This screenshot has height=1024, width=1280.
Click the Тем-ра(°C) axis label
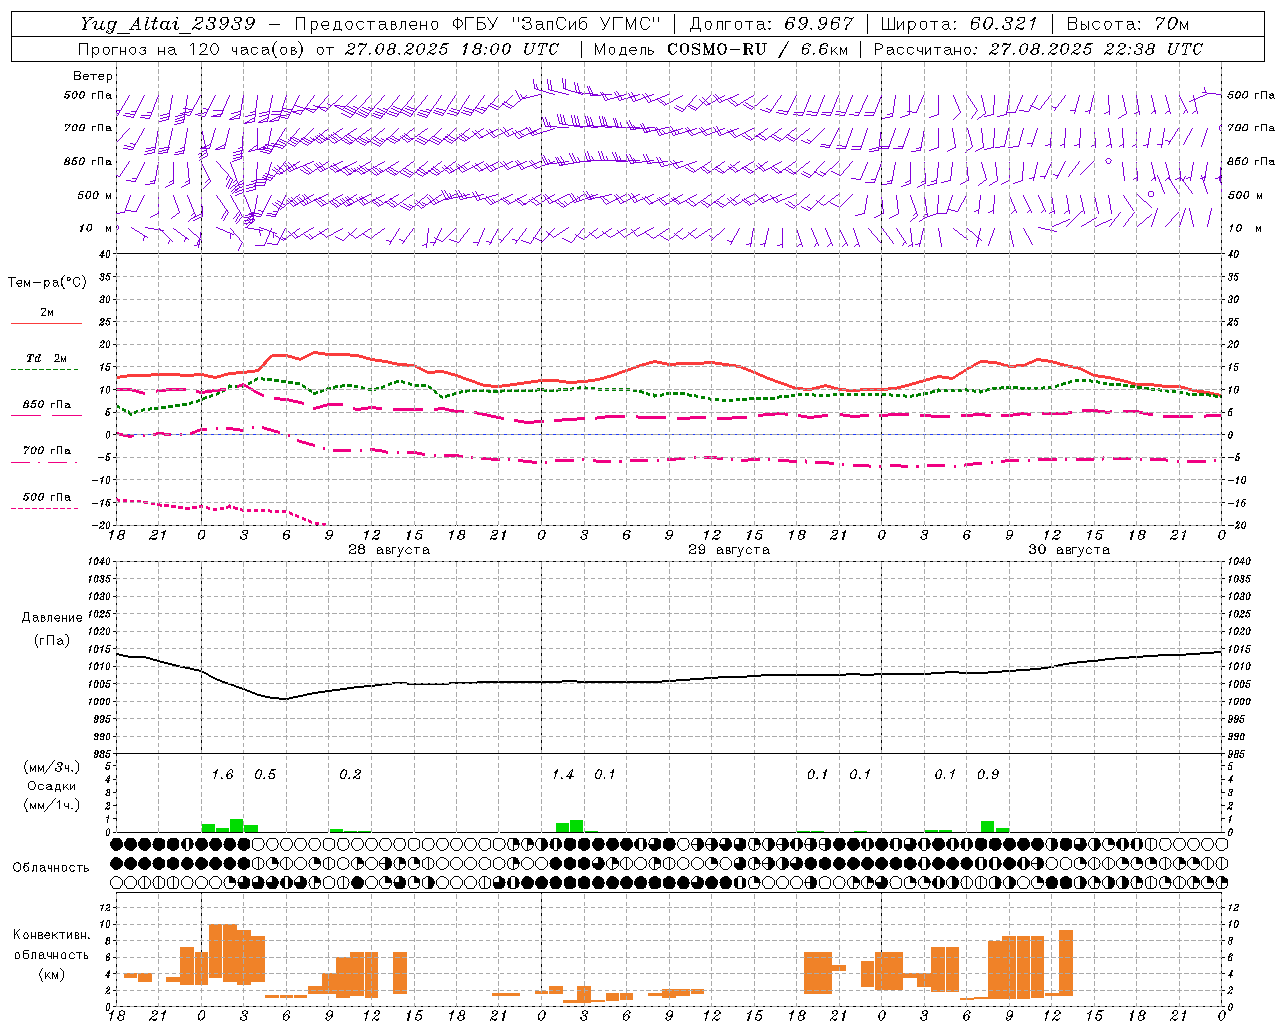tap(47, 283)
